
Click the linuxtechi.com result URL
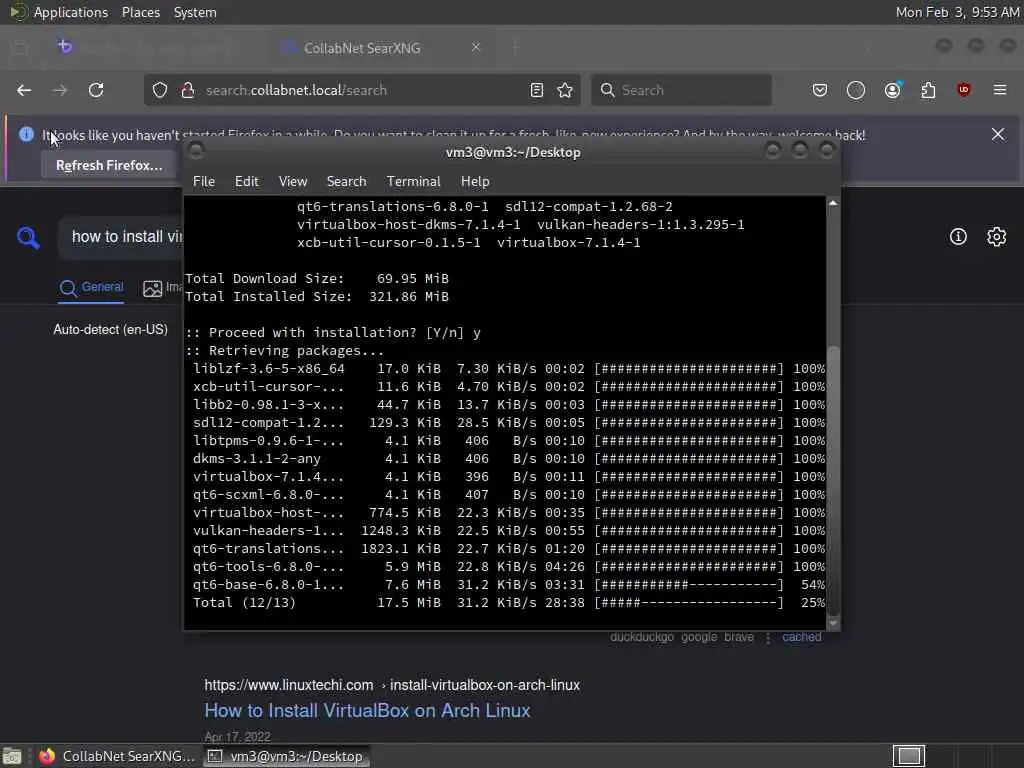pyautogui.click(x=392, y=685)
